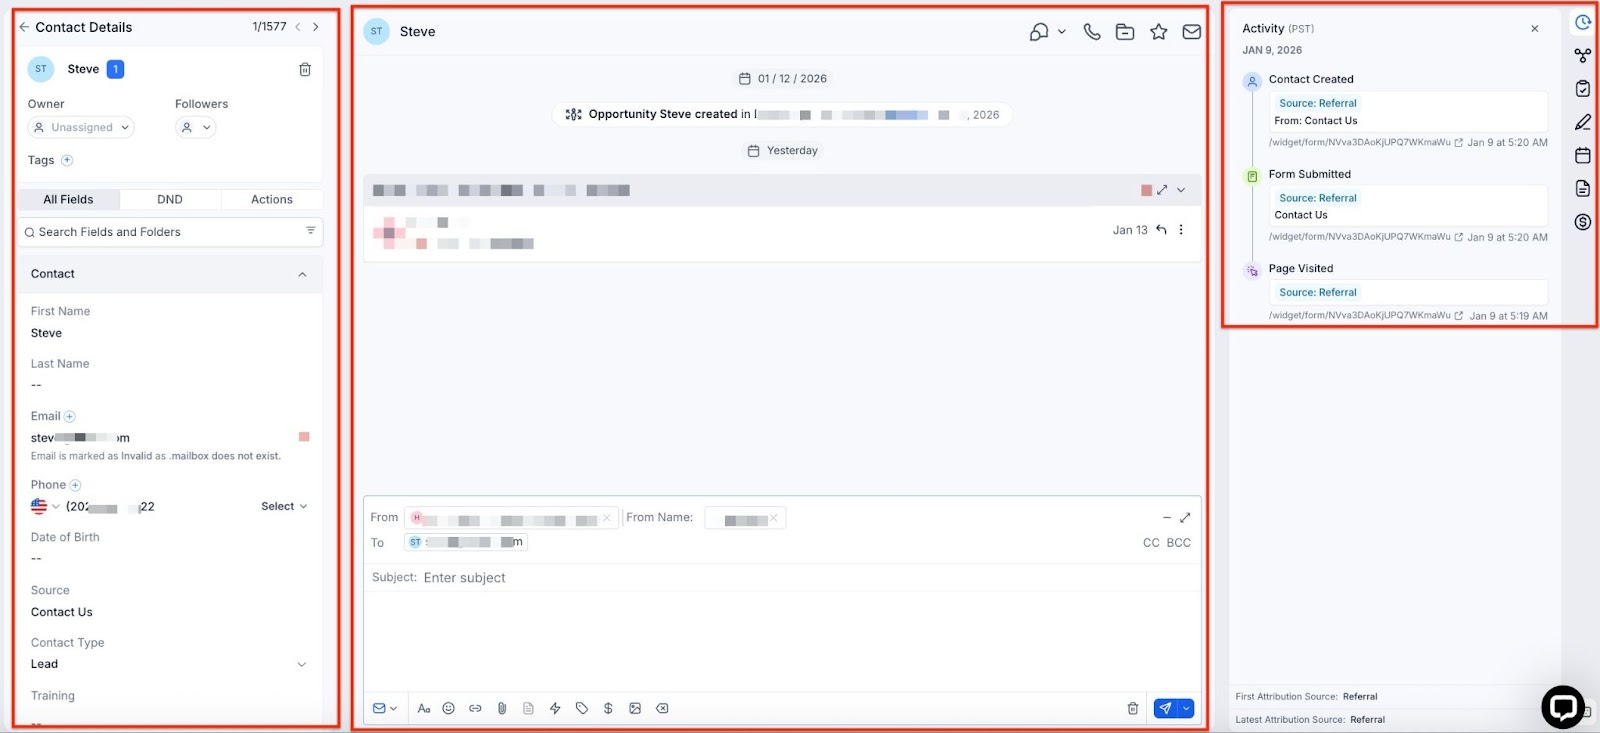This screenshot has height=733, width=1600.
Task: Add a tag with the plus icon
Action: [x=67, y=160]
